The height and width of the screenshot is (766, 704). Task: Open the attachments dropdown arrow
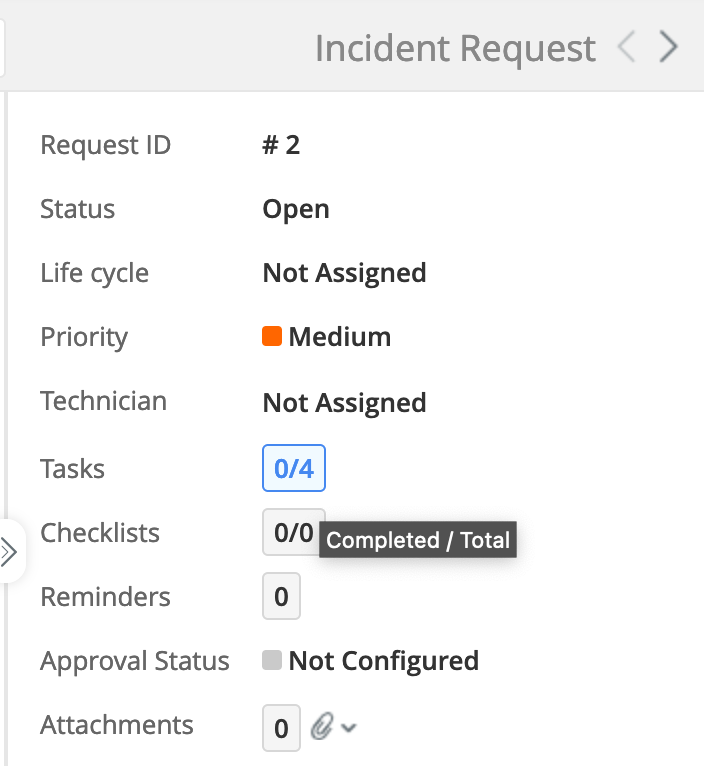point(348,728)
